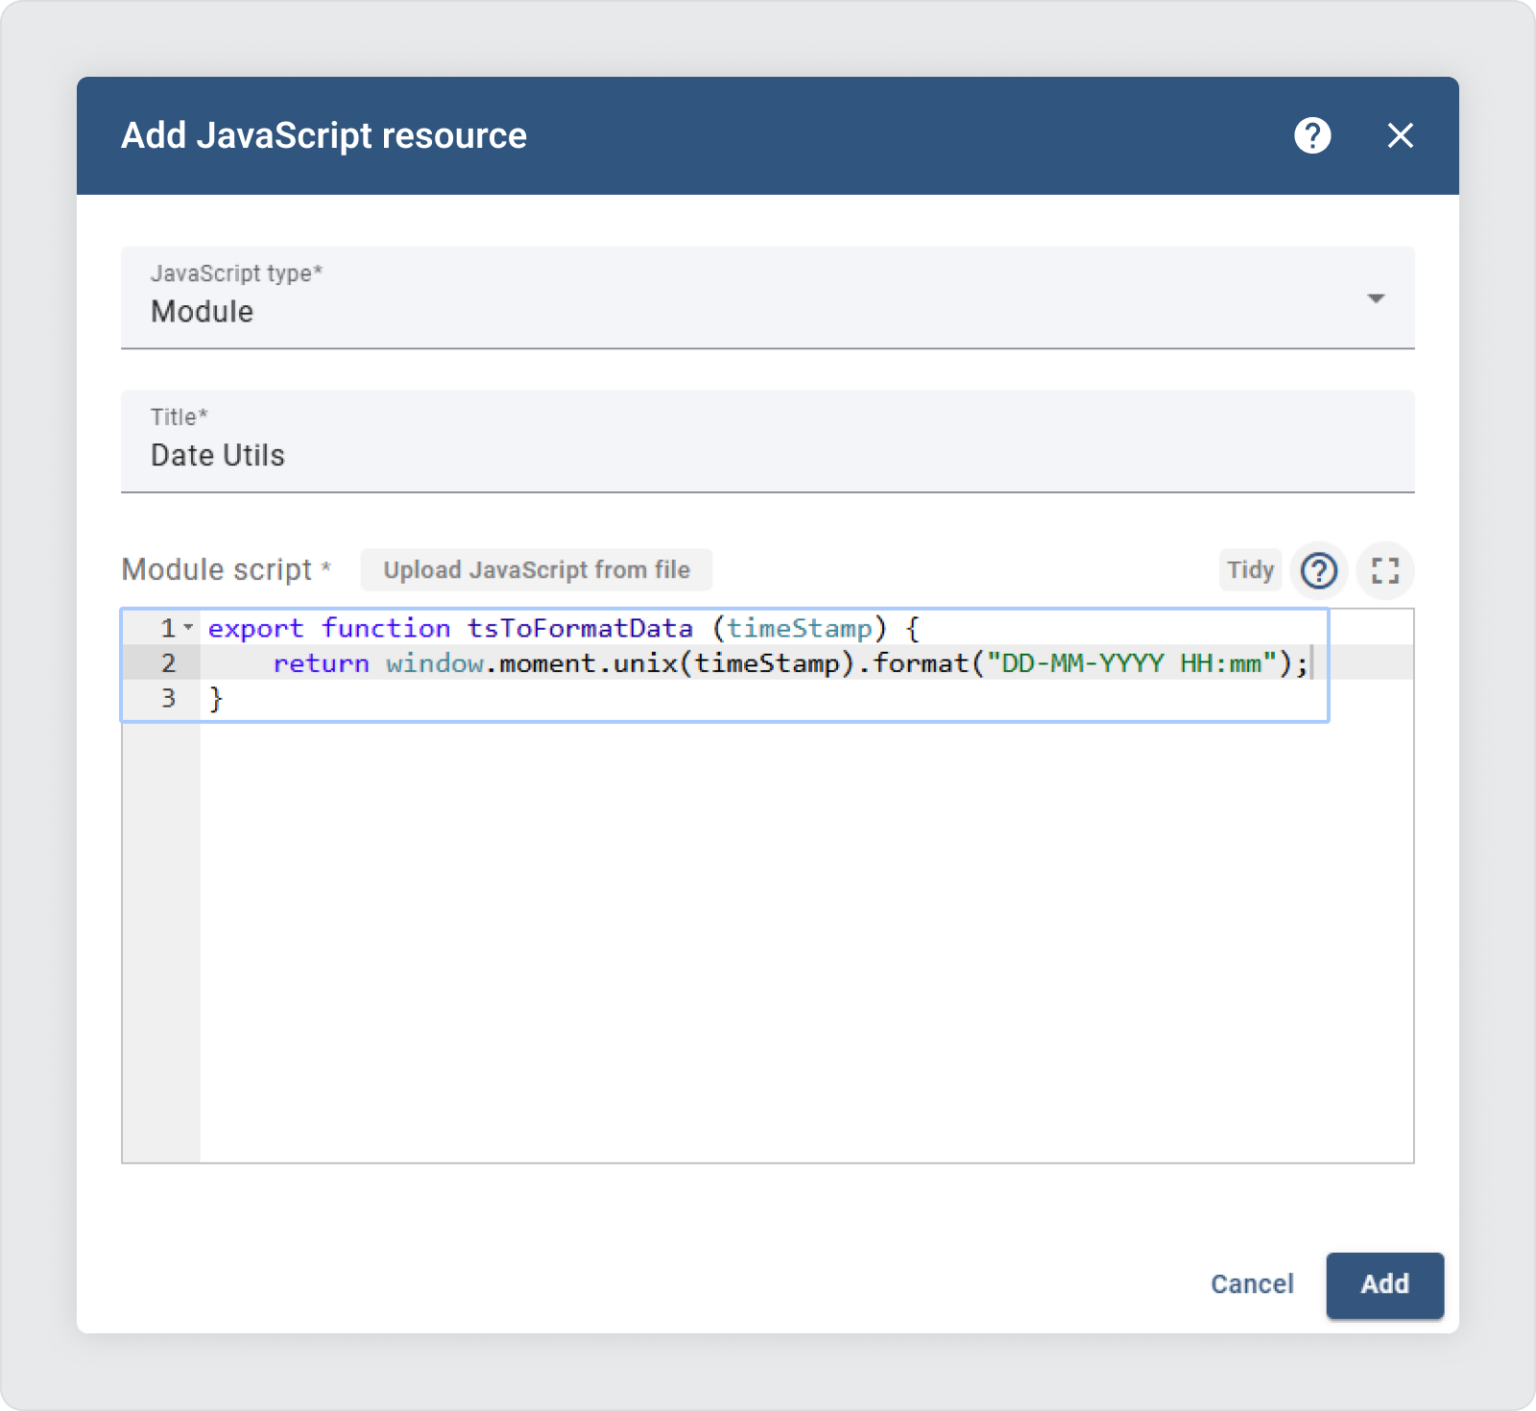This screenshot has height=1411, width=1536.
Task: Click the question mark beside Tidy
Action: click(1318, 570)
